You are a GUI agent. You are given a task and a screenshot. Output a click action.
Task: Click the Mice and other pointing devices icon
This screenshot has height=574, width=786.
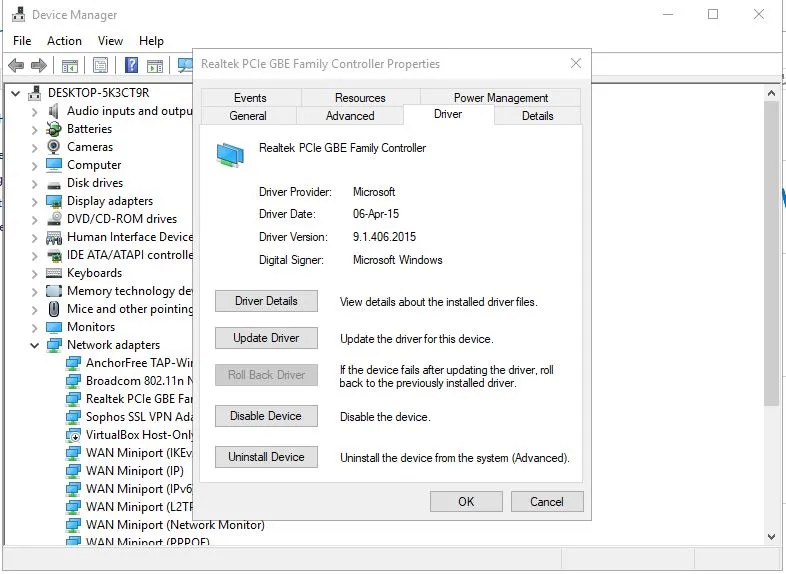click(54, 309)
